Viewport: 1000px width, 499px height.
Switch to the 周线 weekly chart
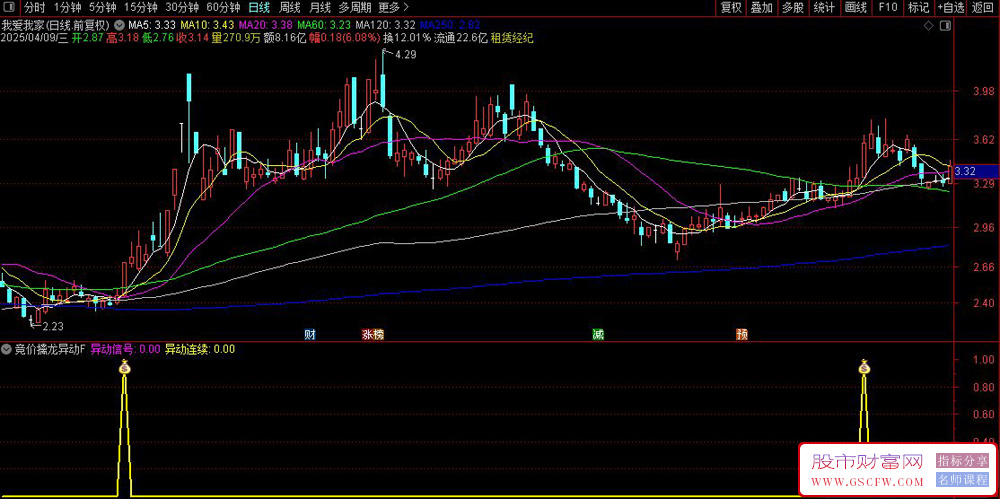(290, 8)
